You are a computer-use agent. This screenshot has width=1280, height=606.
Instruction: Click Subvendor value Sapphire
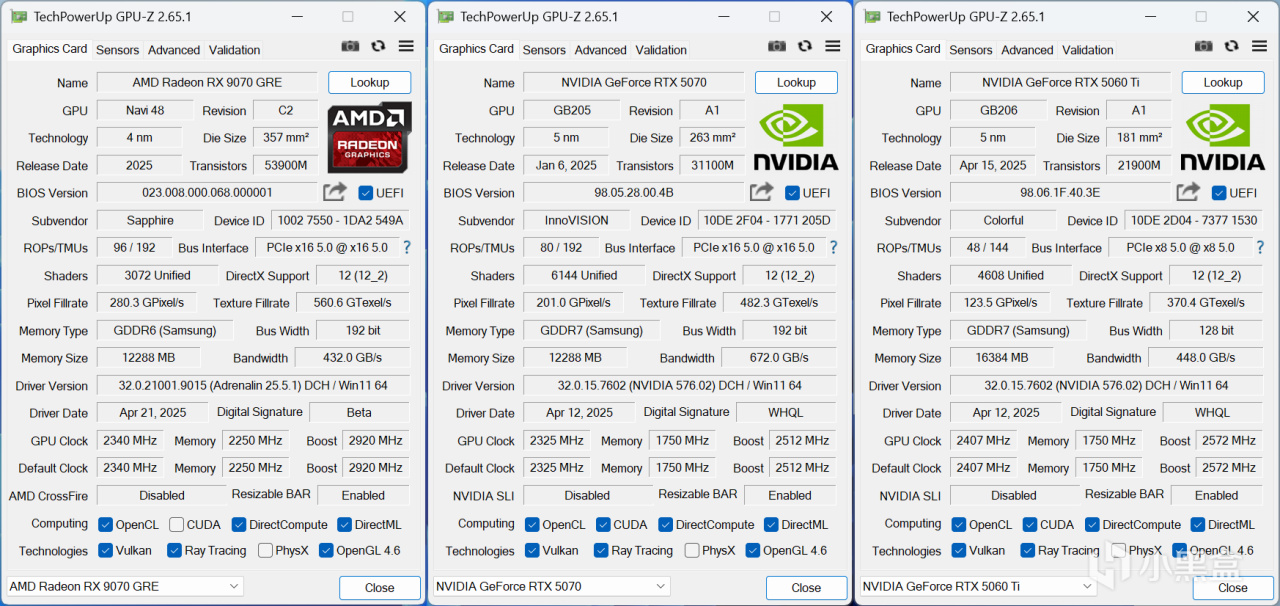pyautogui.click(x=150, y=220)
